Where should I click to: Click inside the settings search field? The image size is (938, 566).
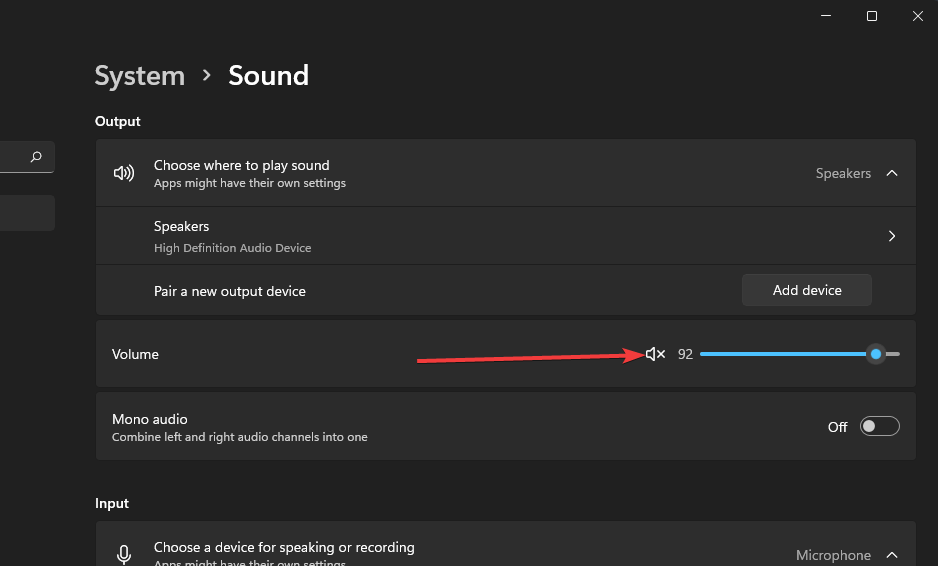click(x=14, y=157)
